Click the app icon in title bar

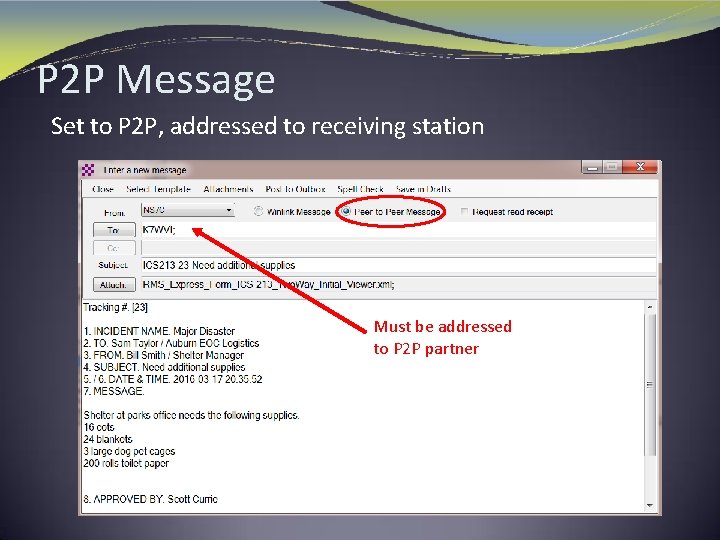pos(88,170)
